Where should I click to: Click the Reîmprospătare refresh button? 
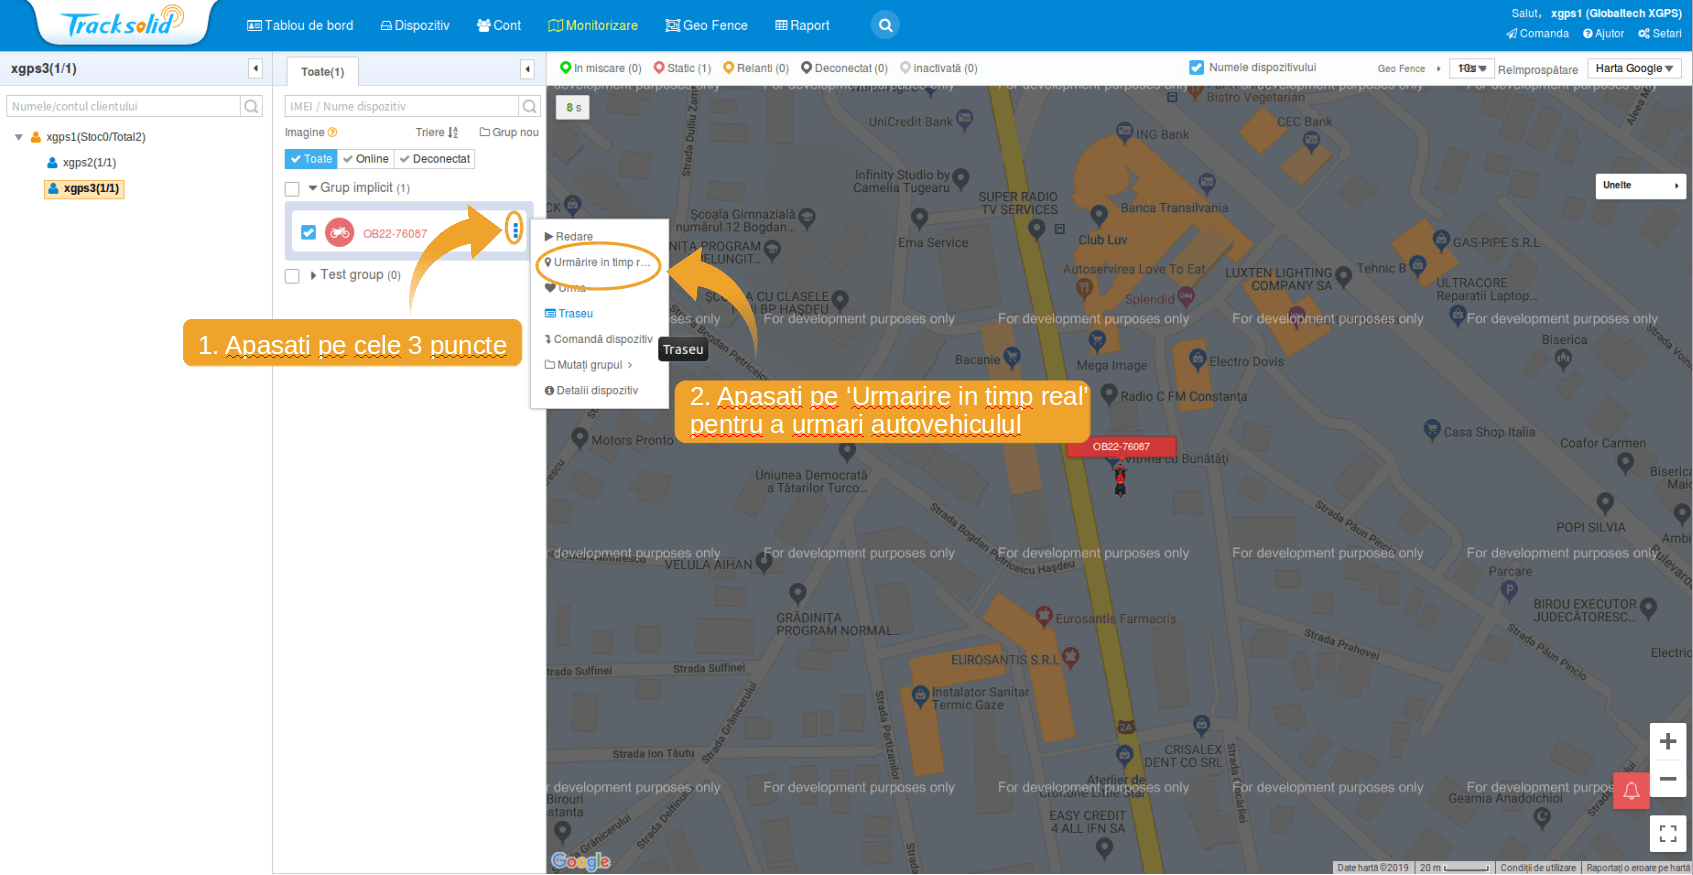point(1537,69)
